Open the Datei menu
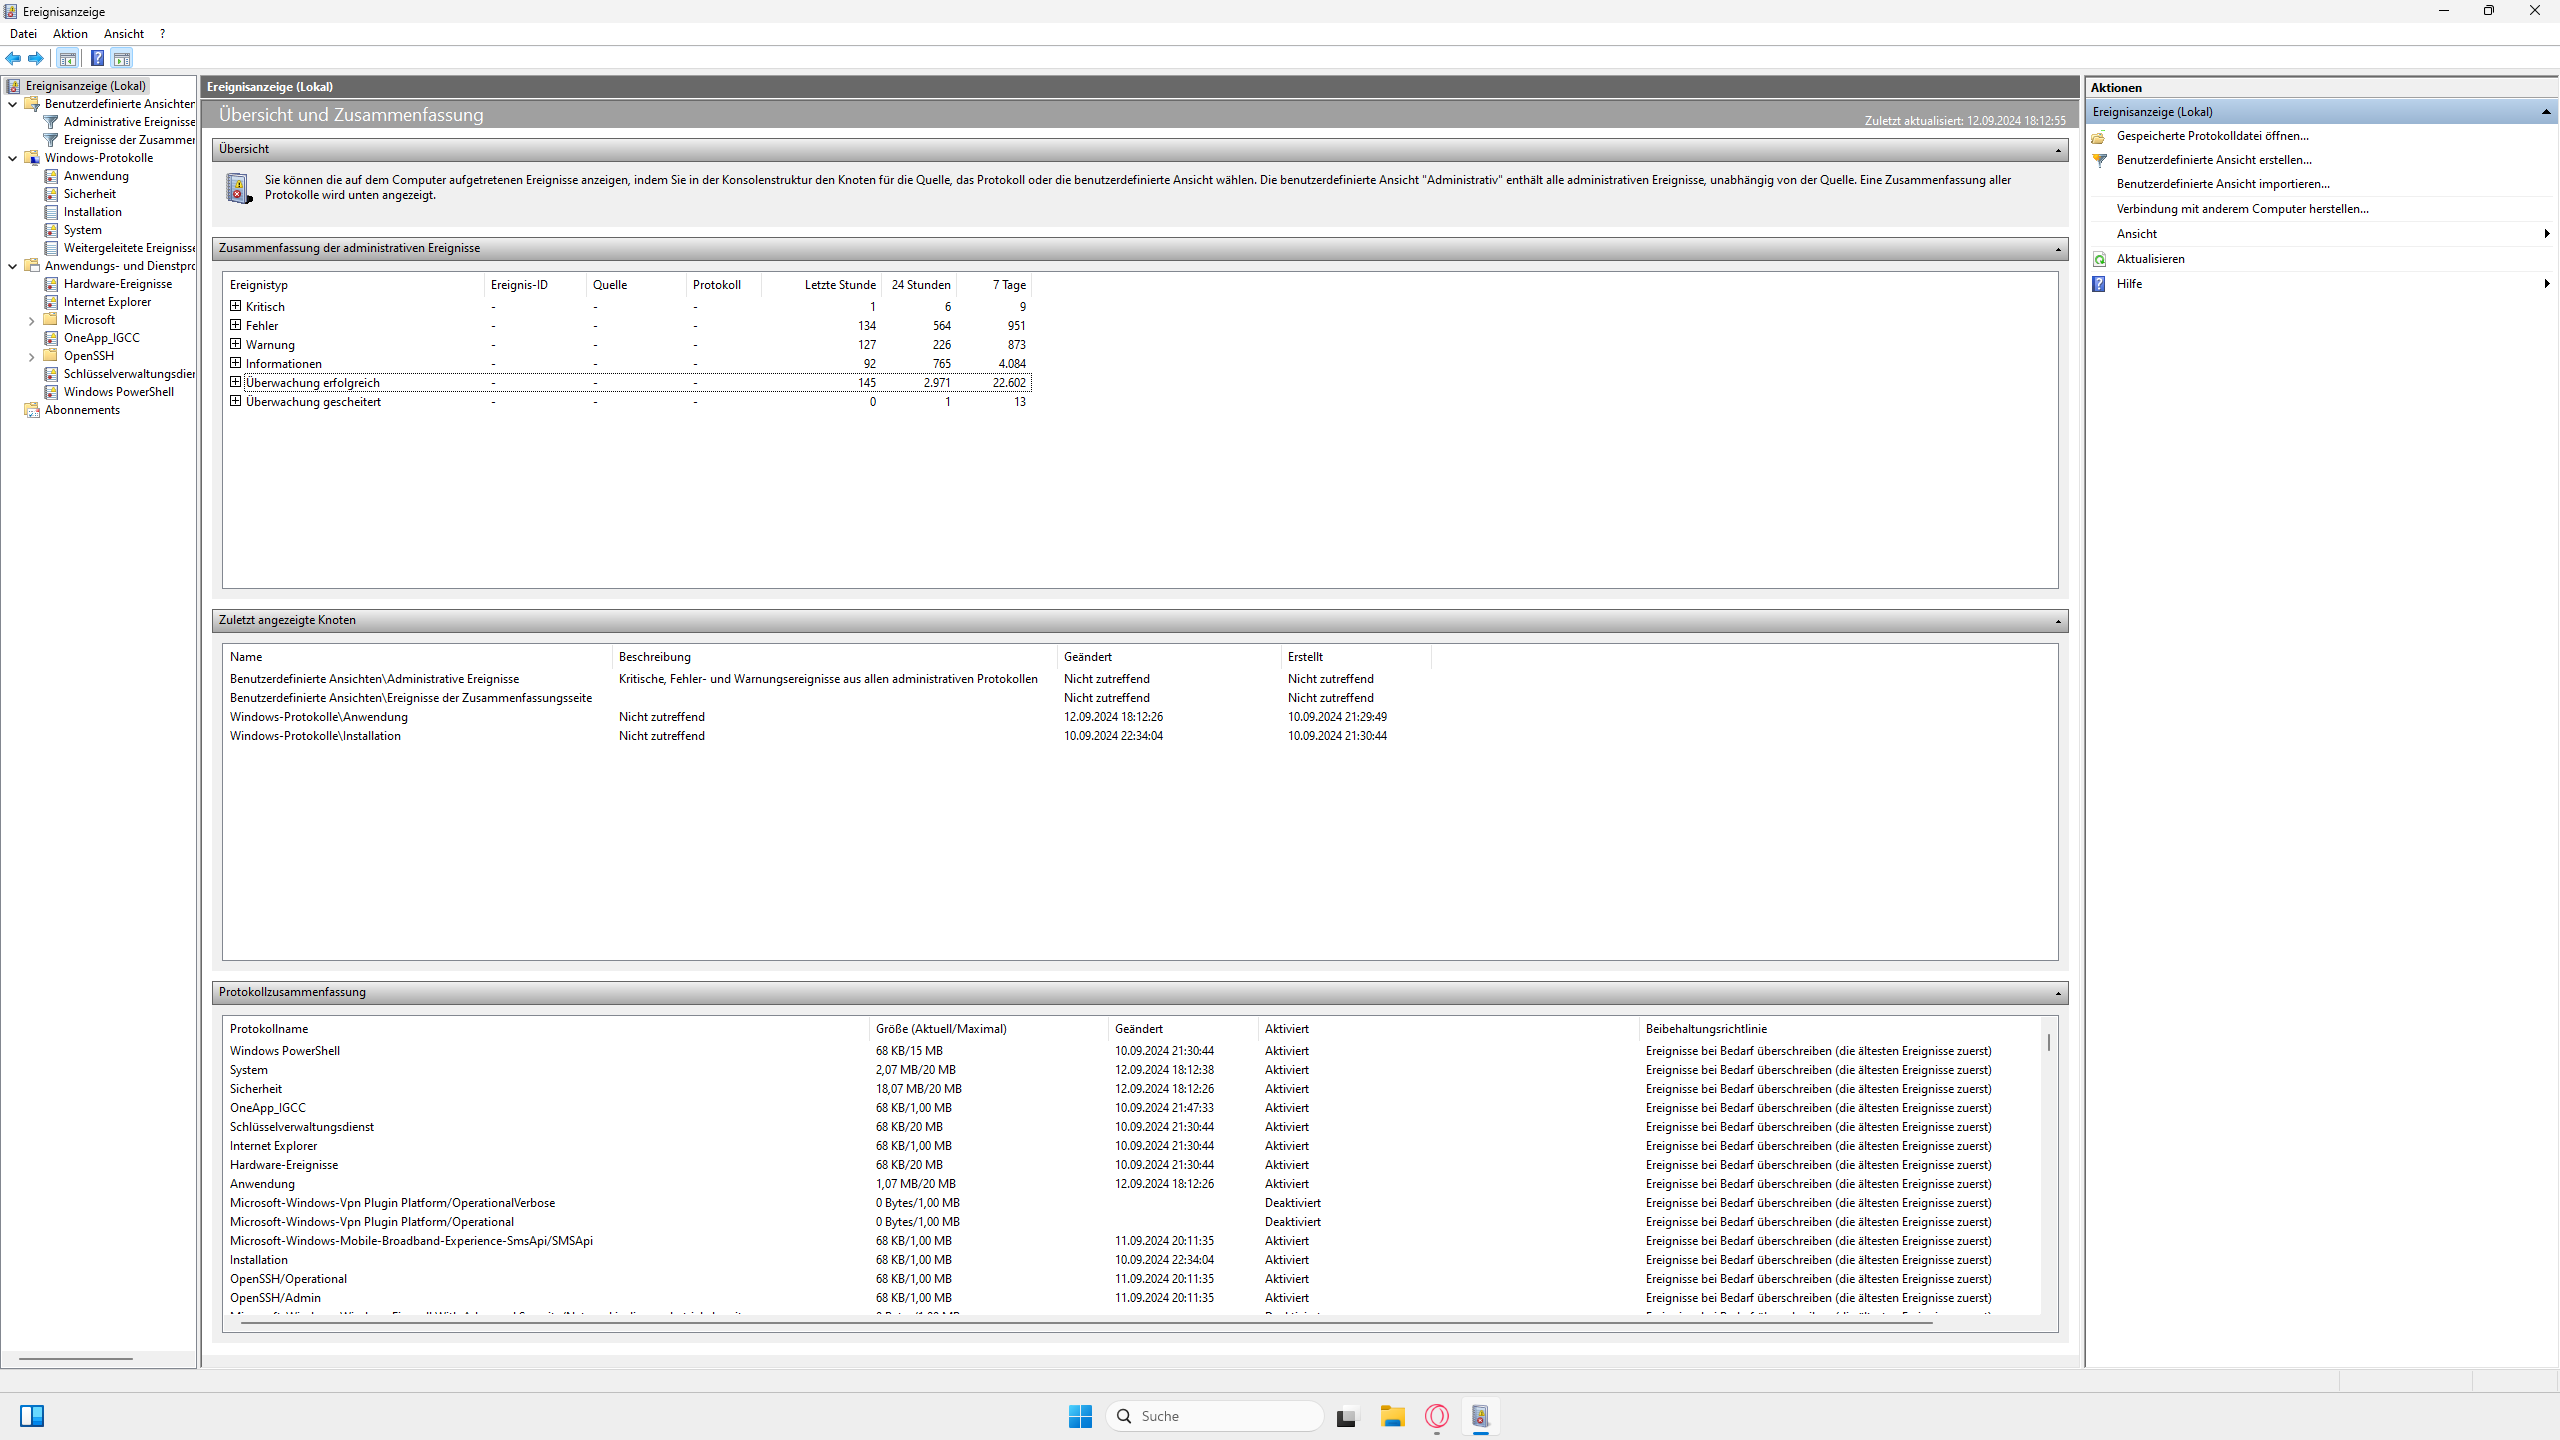Viewport: 2560px width, 1440px height. coord(23,34)
